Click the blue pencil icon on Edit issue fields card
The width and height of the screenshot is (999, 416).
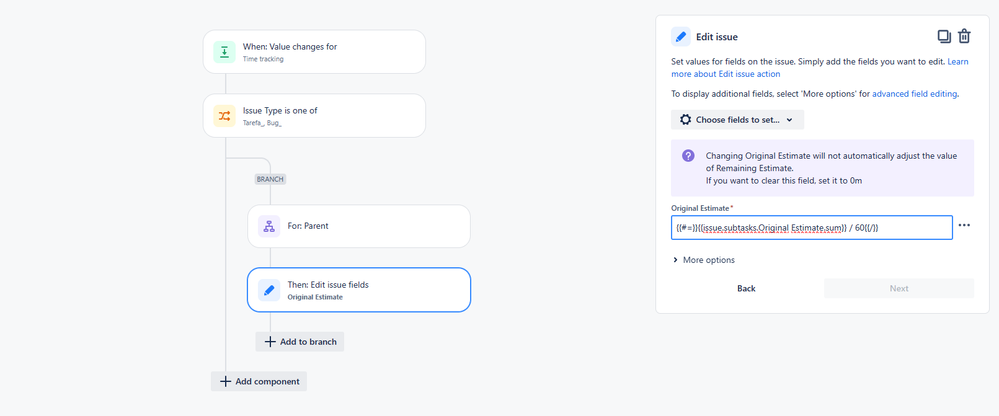pos(269,290)
